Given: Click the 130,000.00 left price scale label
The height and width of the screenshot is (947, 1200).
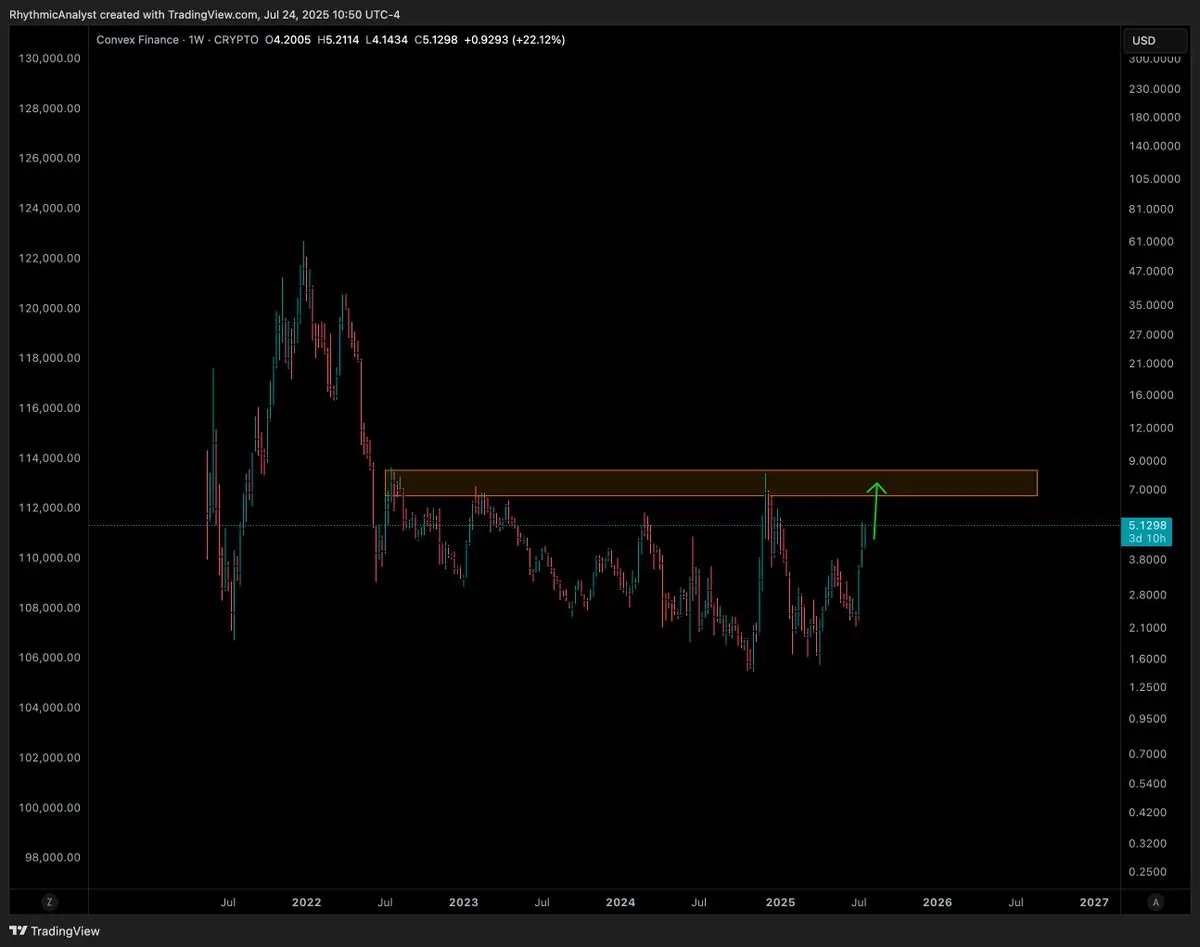Looking at the screenshot, I should click(50, 59).
